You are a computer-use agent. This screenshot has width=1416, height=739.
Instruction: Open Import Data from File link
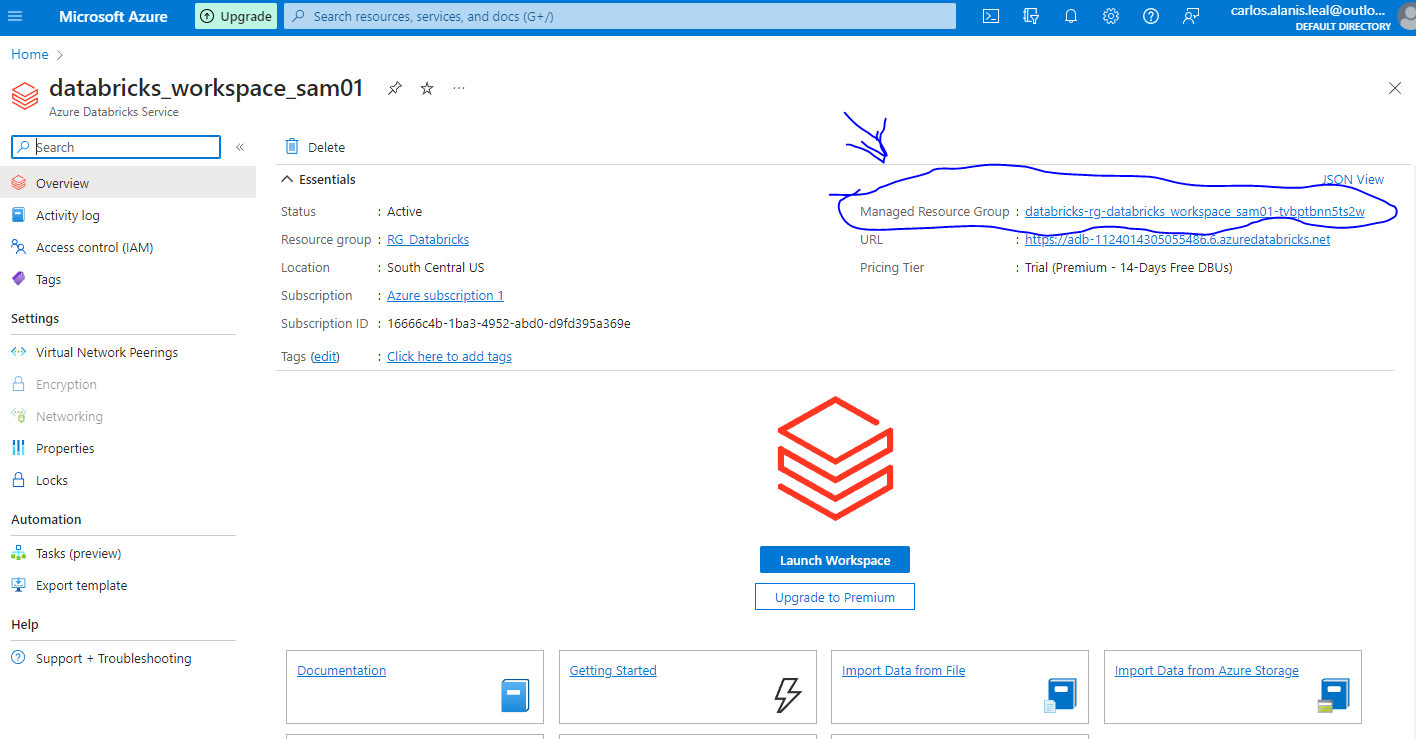[904, 670]
